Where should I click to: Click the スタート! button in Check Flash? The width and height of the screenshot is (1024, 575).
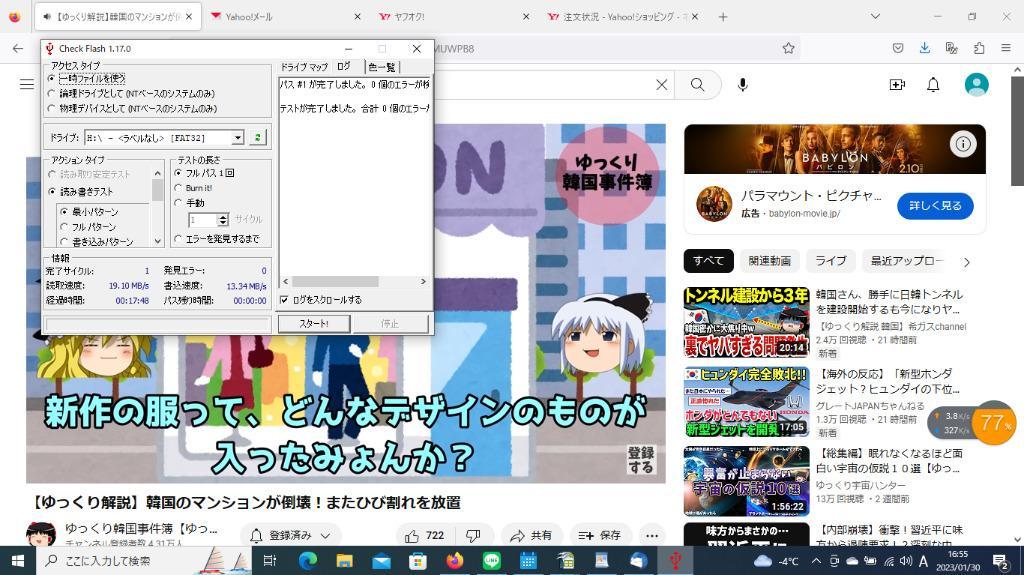tap(314, 323)
